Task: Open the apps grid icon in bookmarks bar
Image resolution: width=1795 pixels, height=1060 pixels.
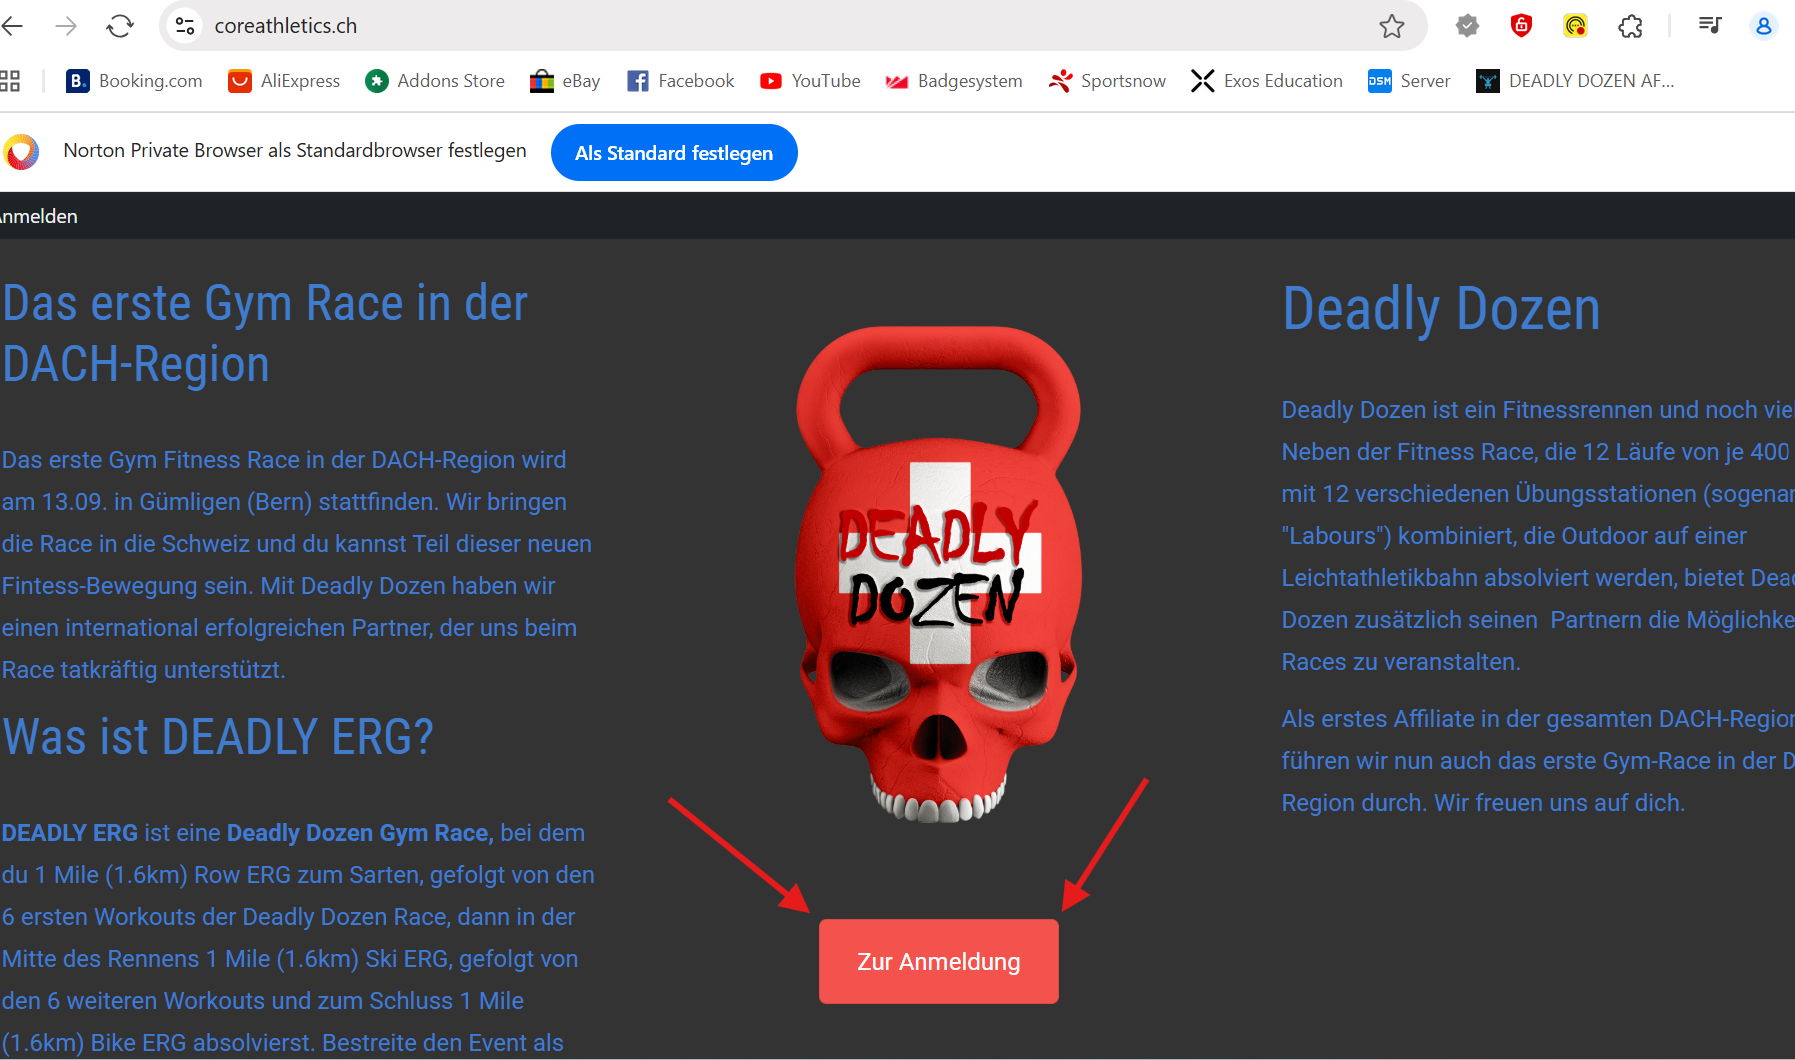Action: 10,81
